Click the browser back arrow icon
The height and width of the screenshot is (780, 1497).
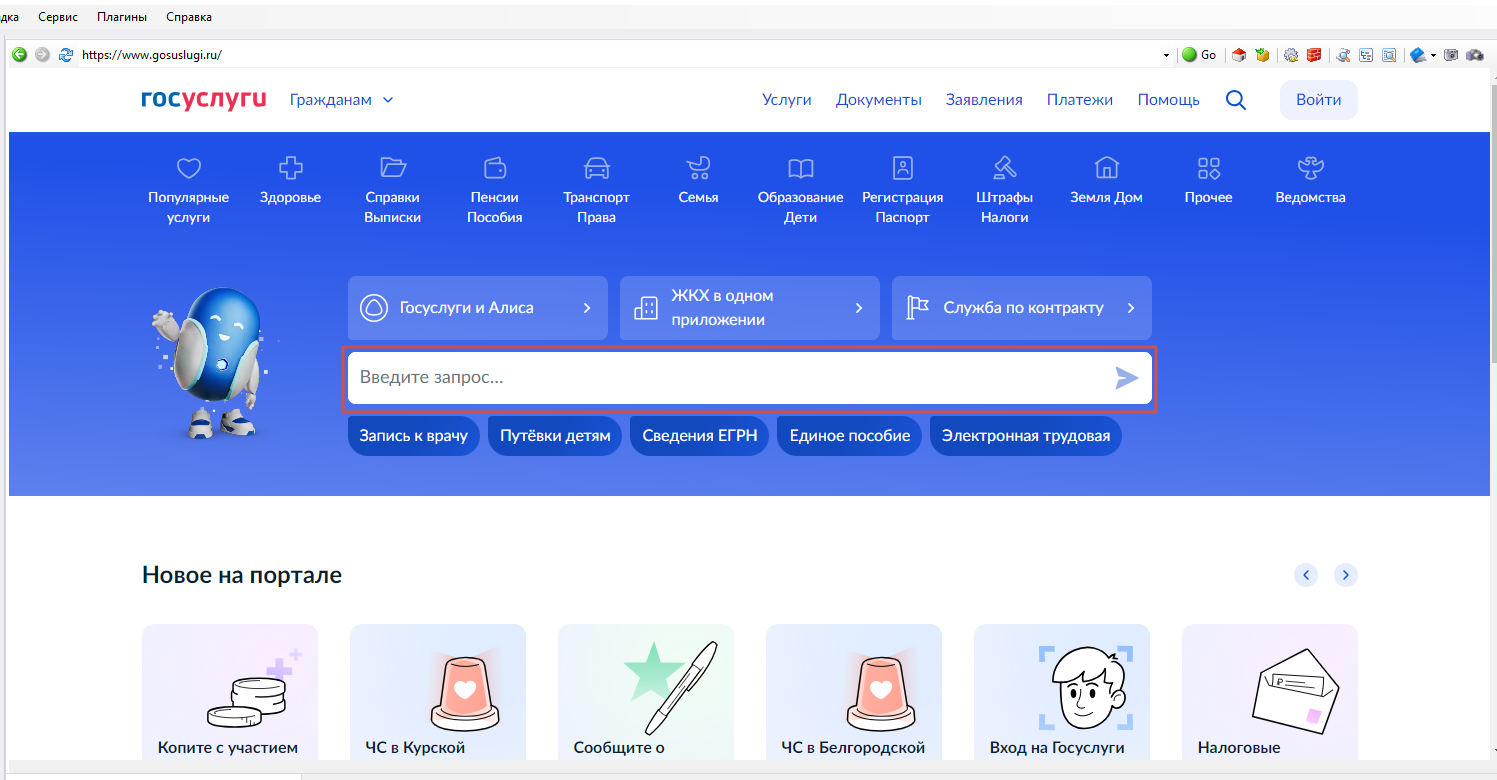(x=19, y=55)
